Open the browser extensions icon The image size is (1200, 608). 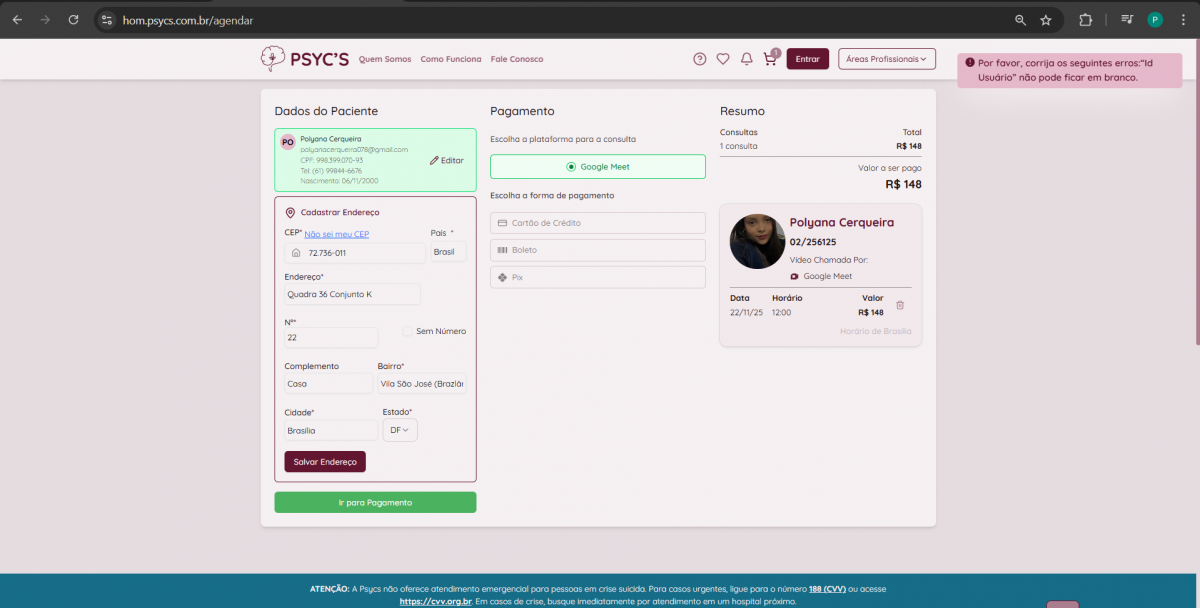[x=1085, y=20]
